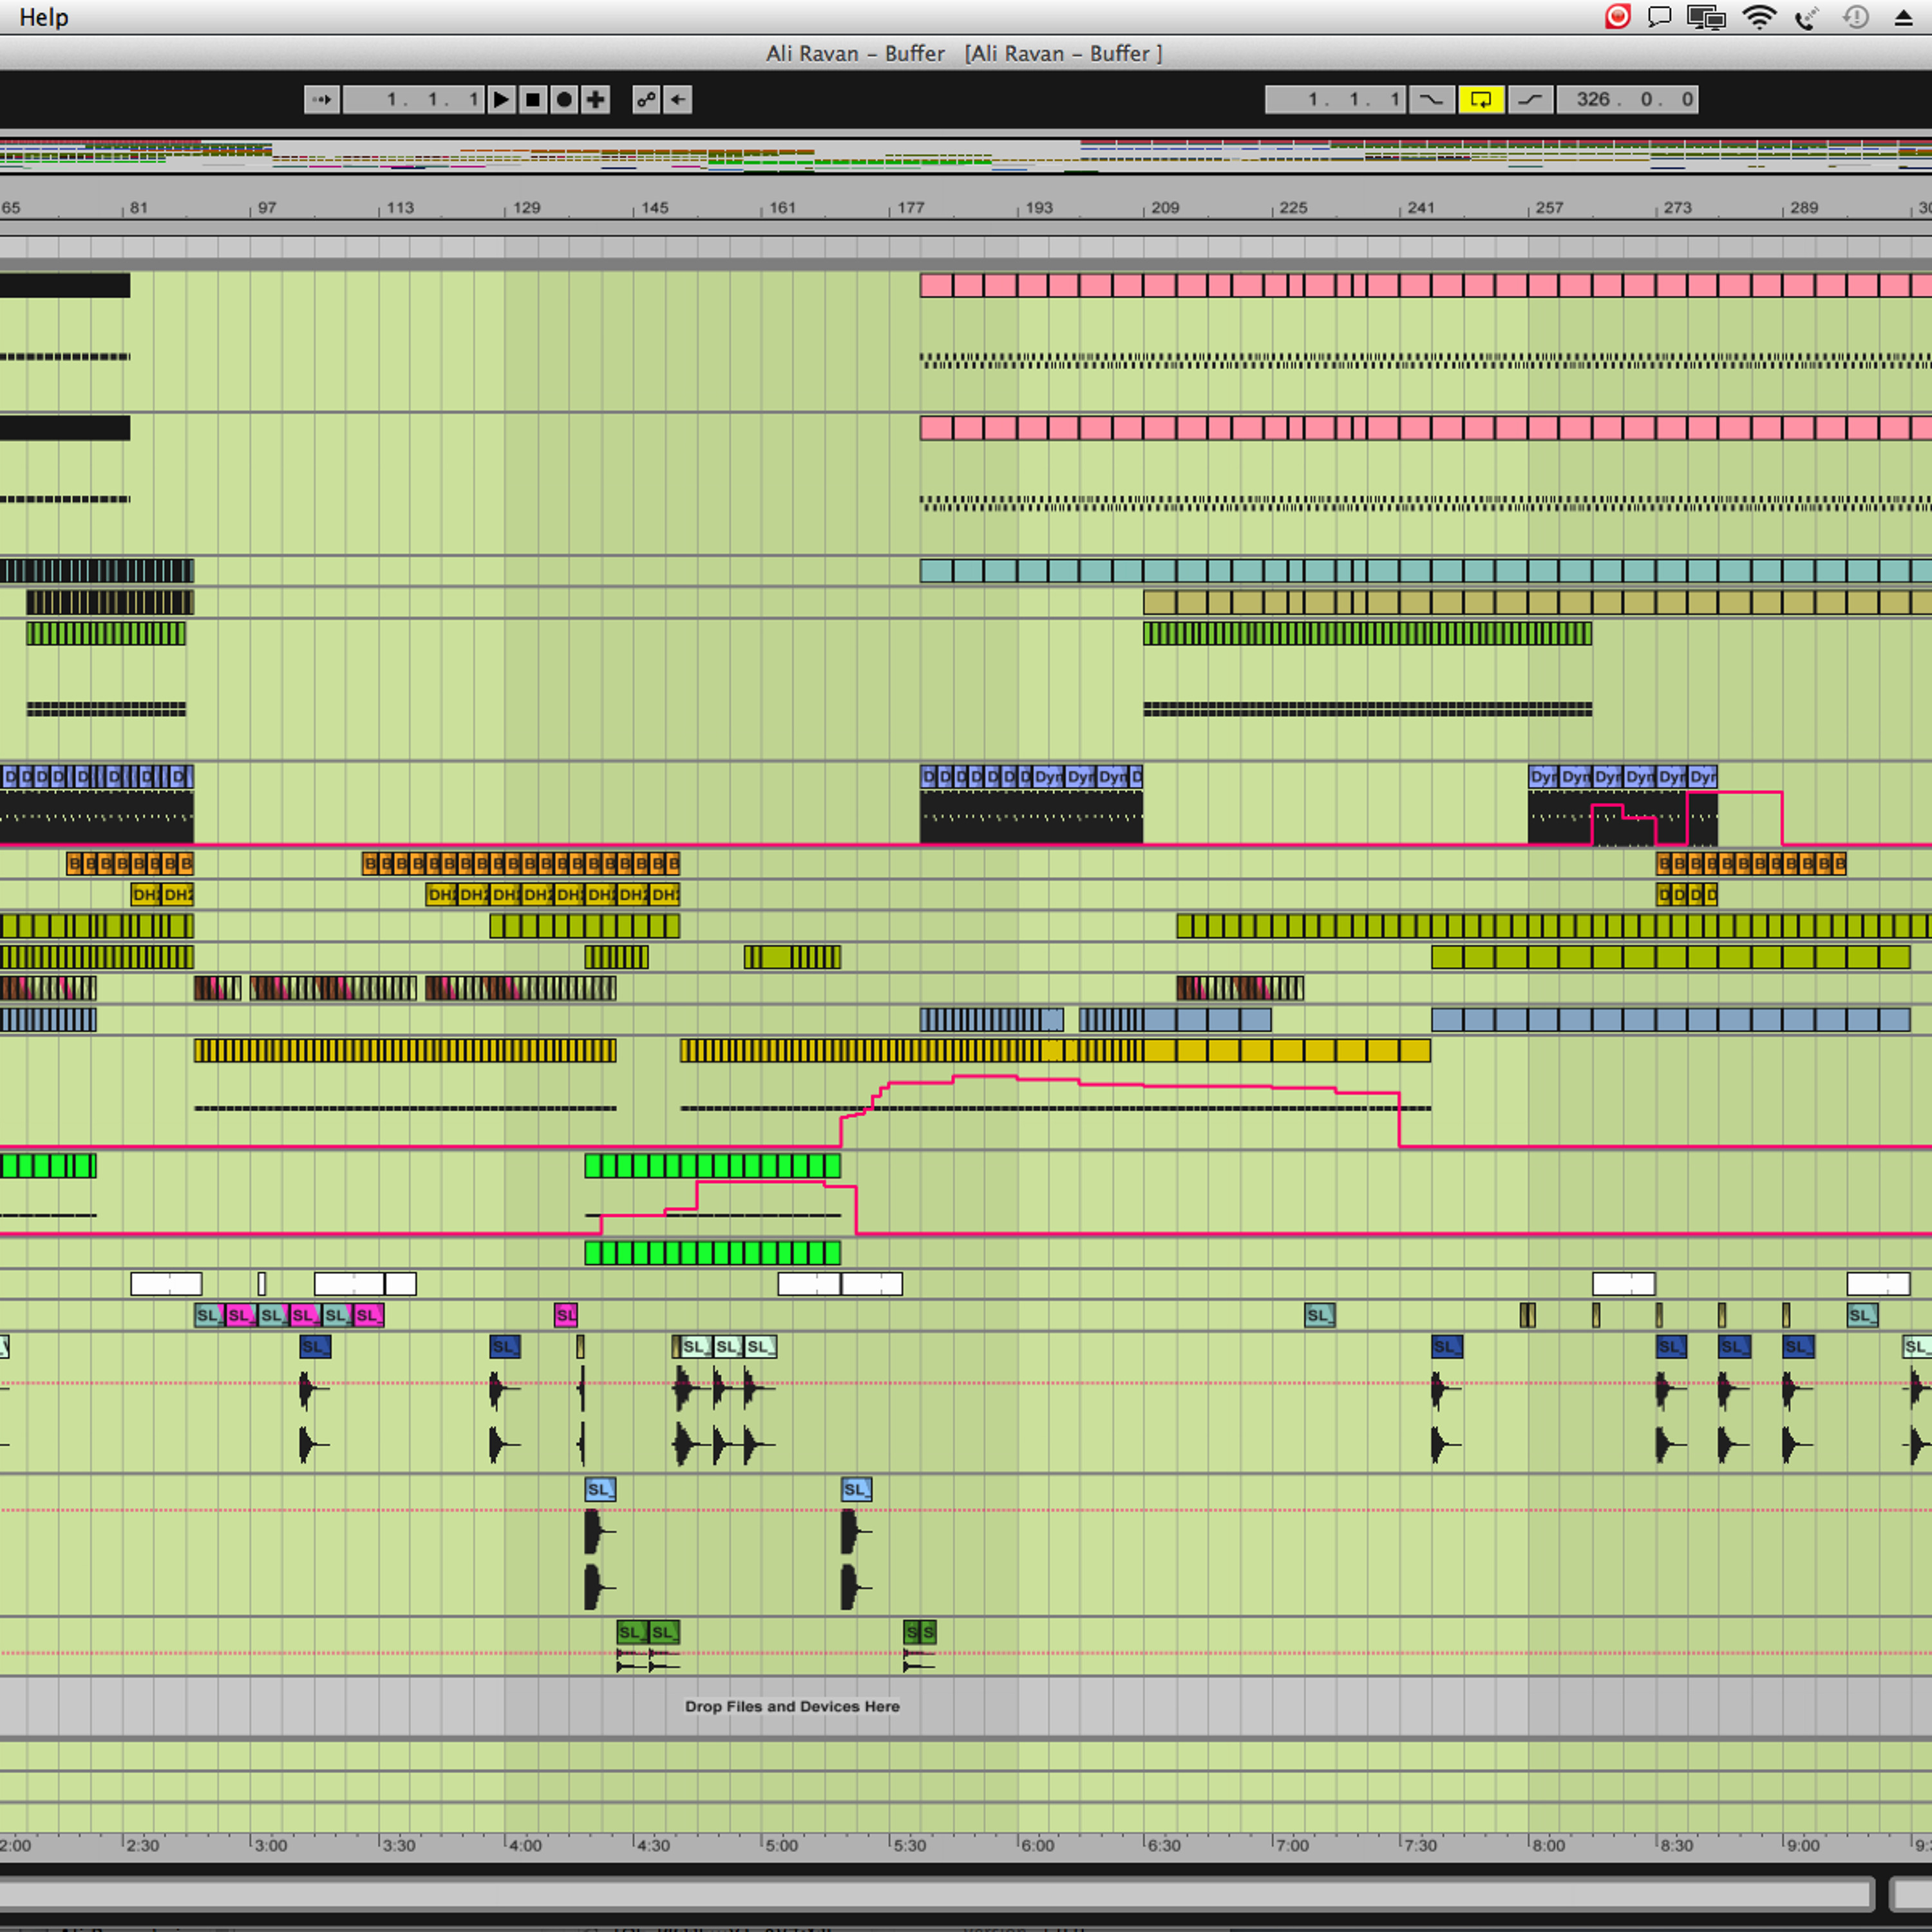Click the 6:00 mark on the time ruler
1932x1932 pixels.
click(1037, 1845)
